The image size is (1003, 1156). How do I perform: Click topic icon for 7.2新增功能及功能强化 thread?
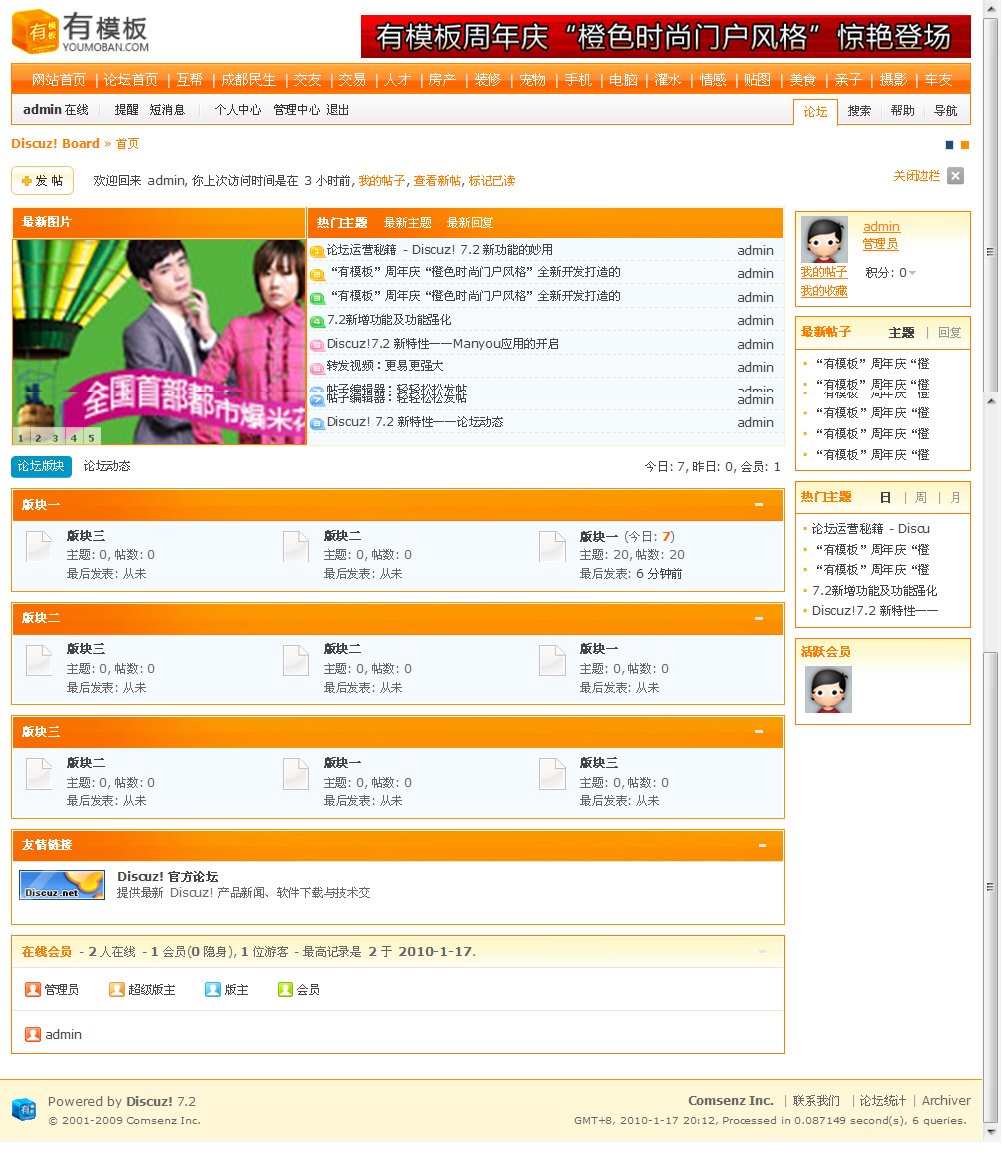[317, 321]
